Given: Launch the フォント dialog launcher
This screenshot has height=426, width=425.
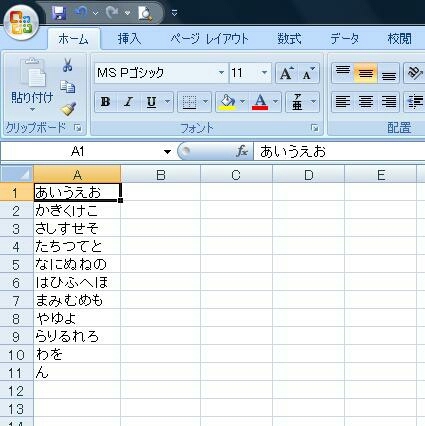Looking at the screenshot, I should pyautogui.click(x=314, y=128).
